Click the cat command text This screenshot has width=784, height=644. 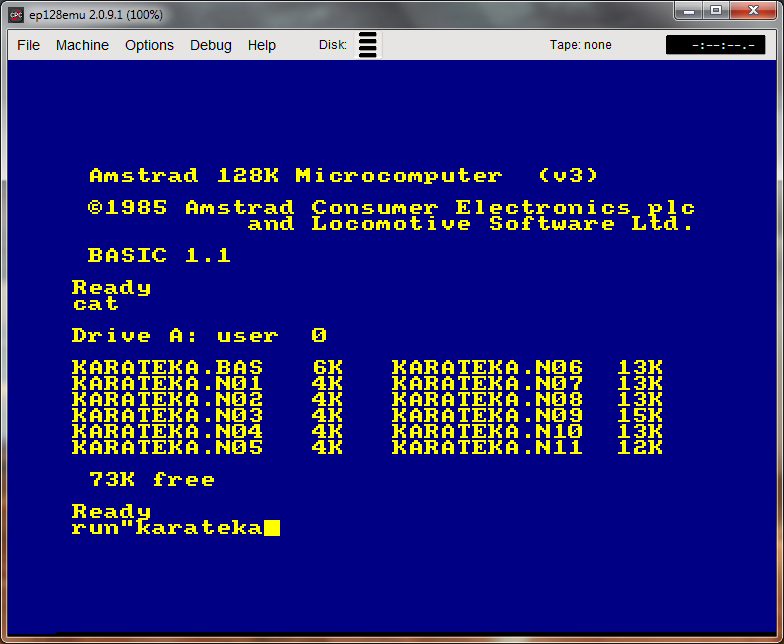click(96, 304)
